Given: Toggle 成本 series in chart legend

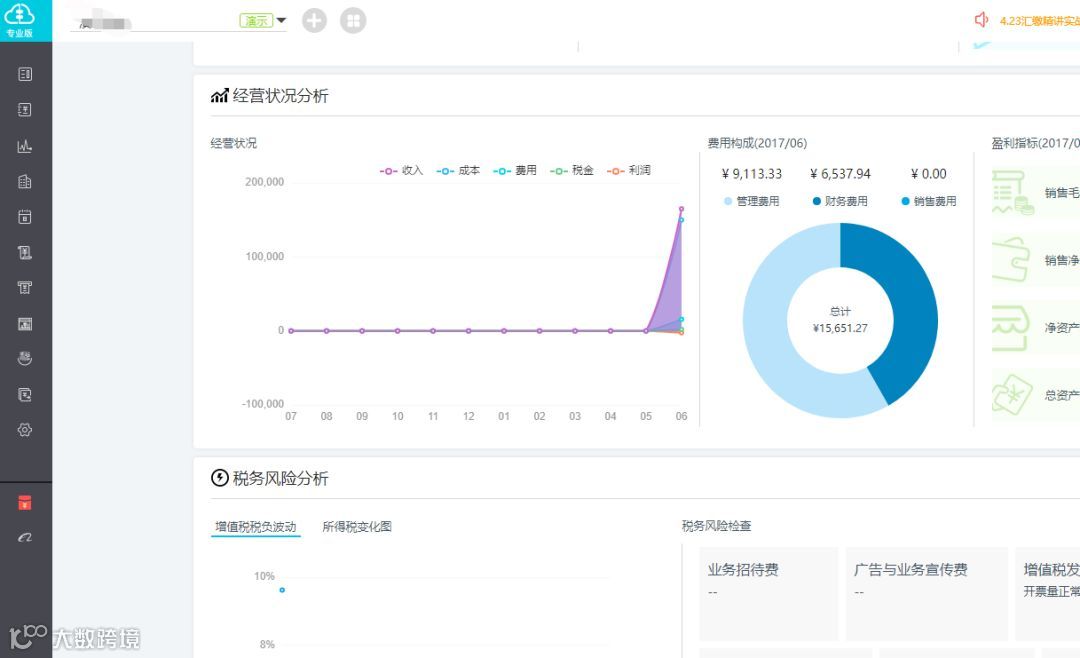Looking at the screenshot, I should coord(458,170).
